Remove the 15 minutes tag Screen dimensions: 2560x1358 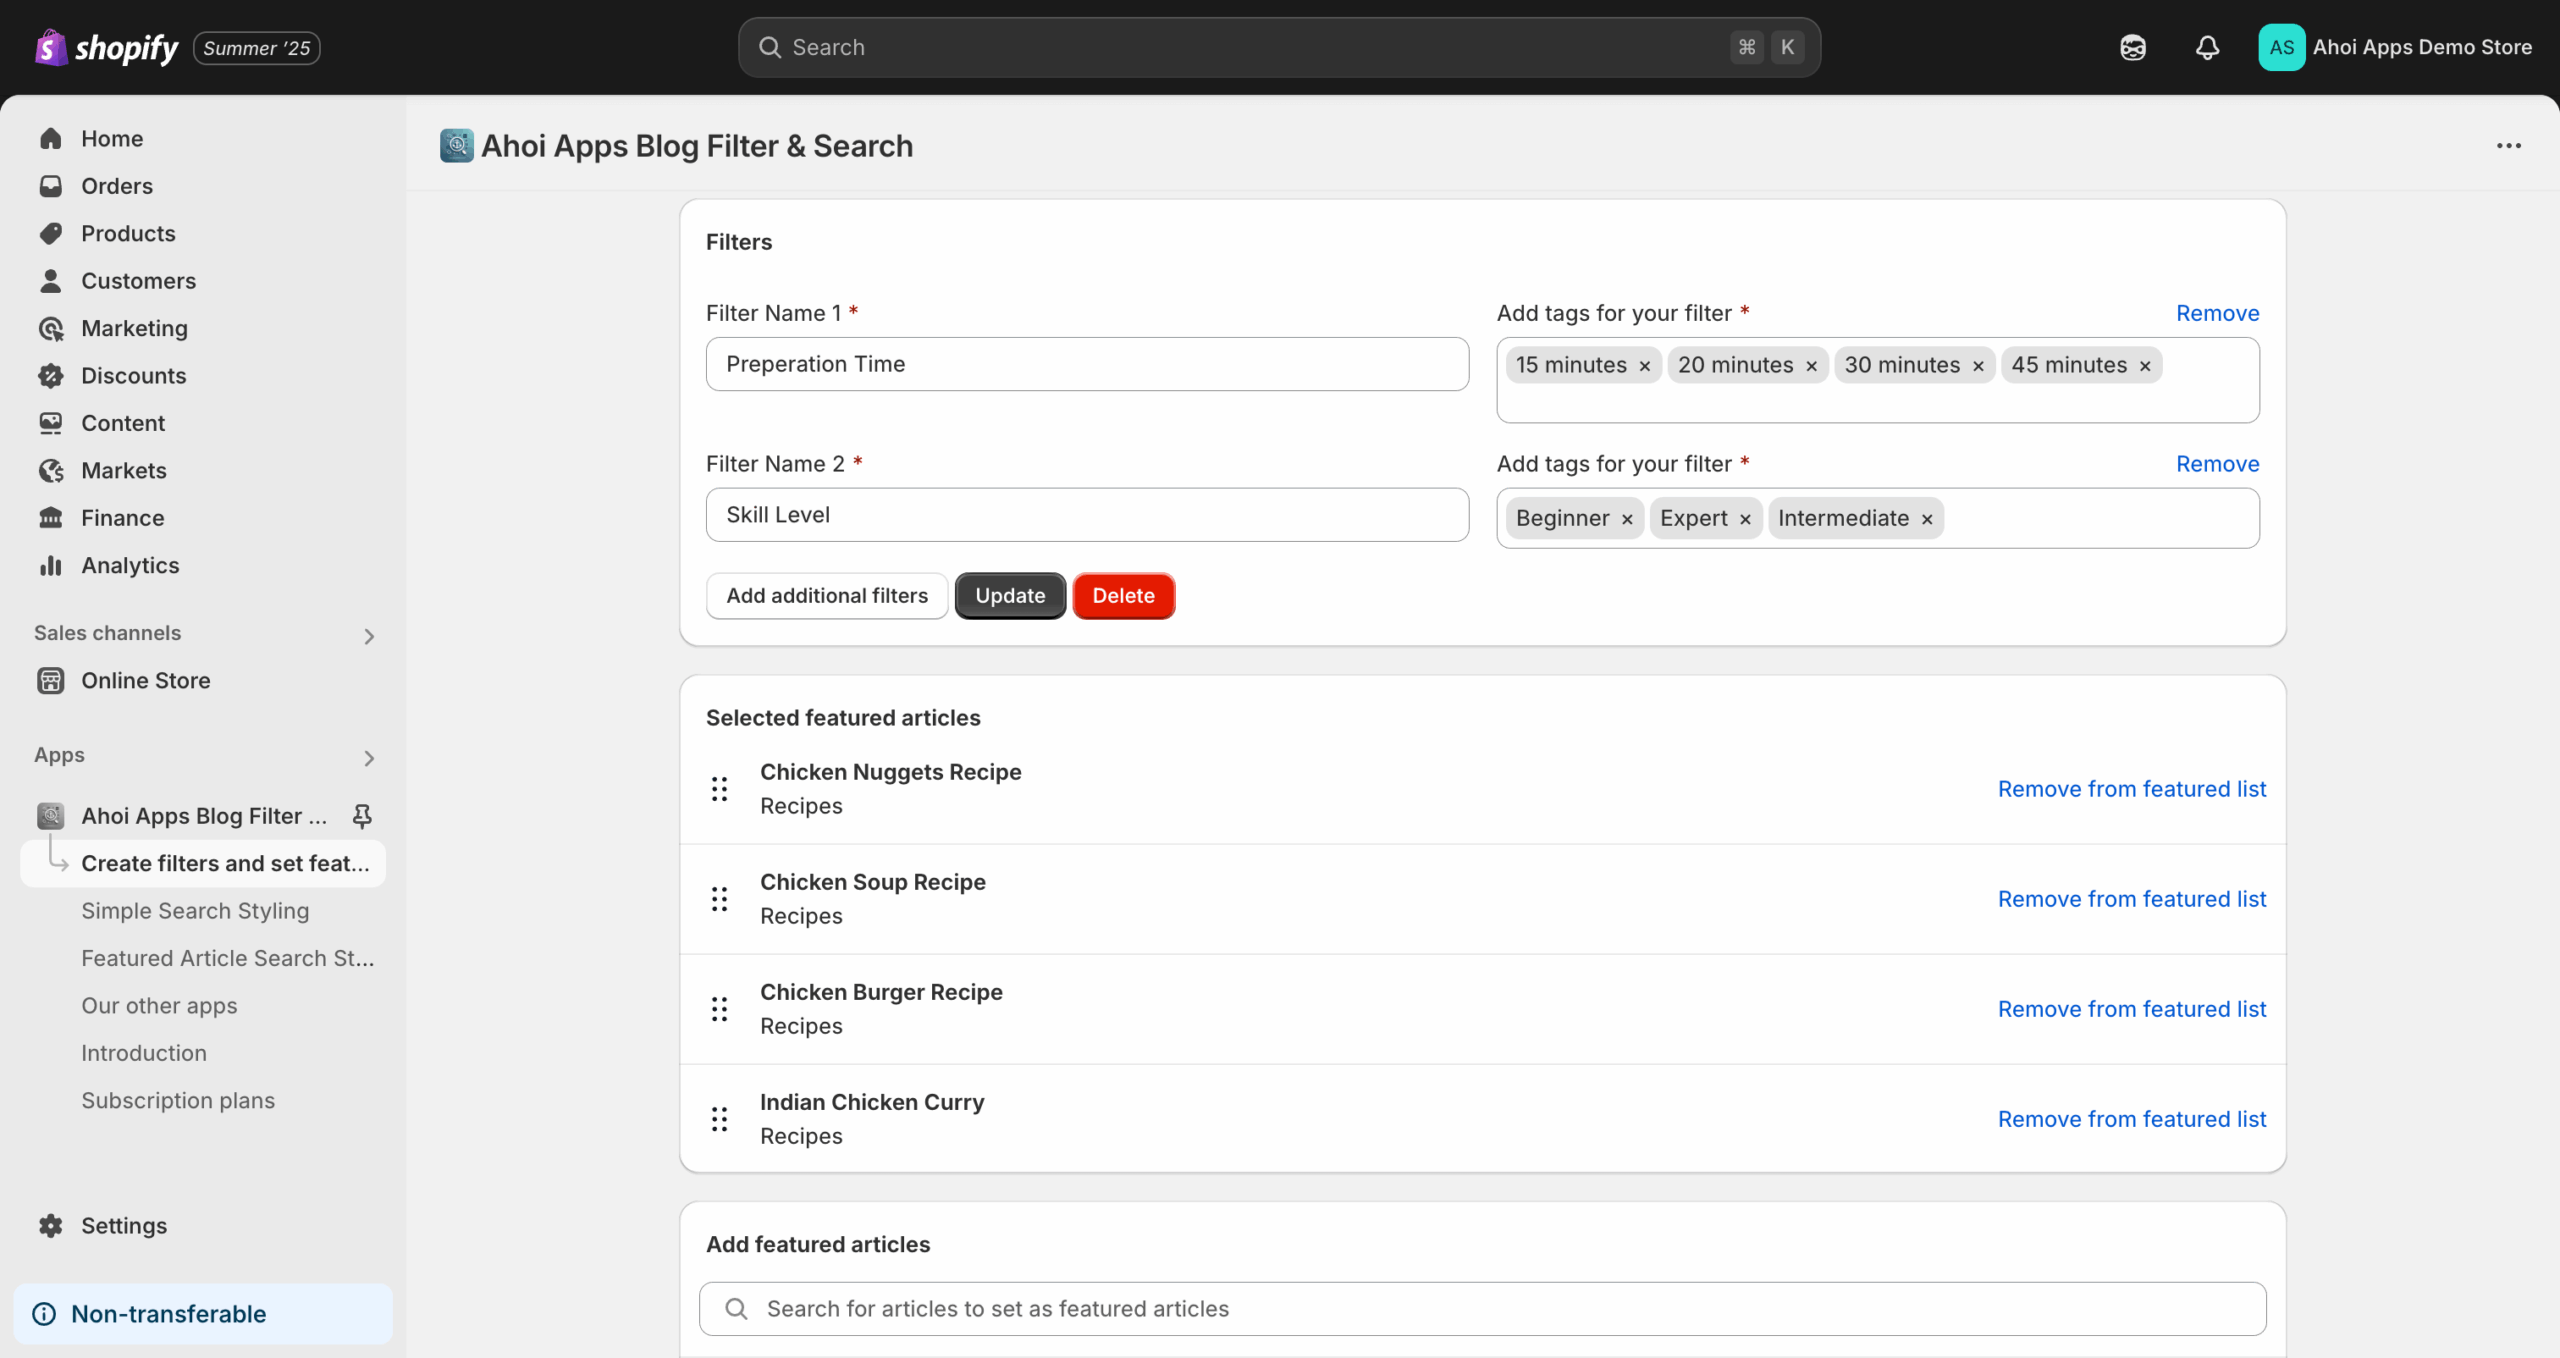[x=1644, y=366]
